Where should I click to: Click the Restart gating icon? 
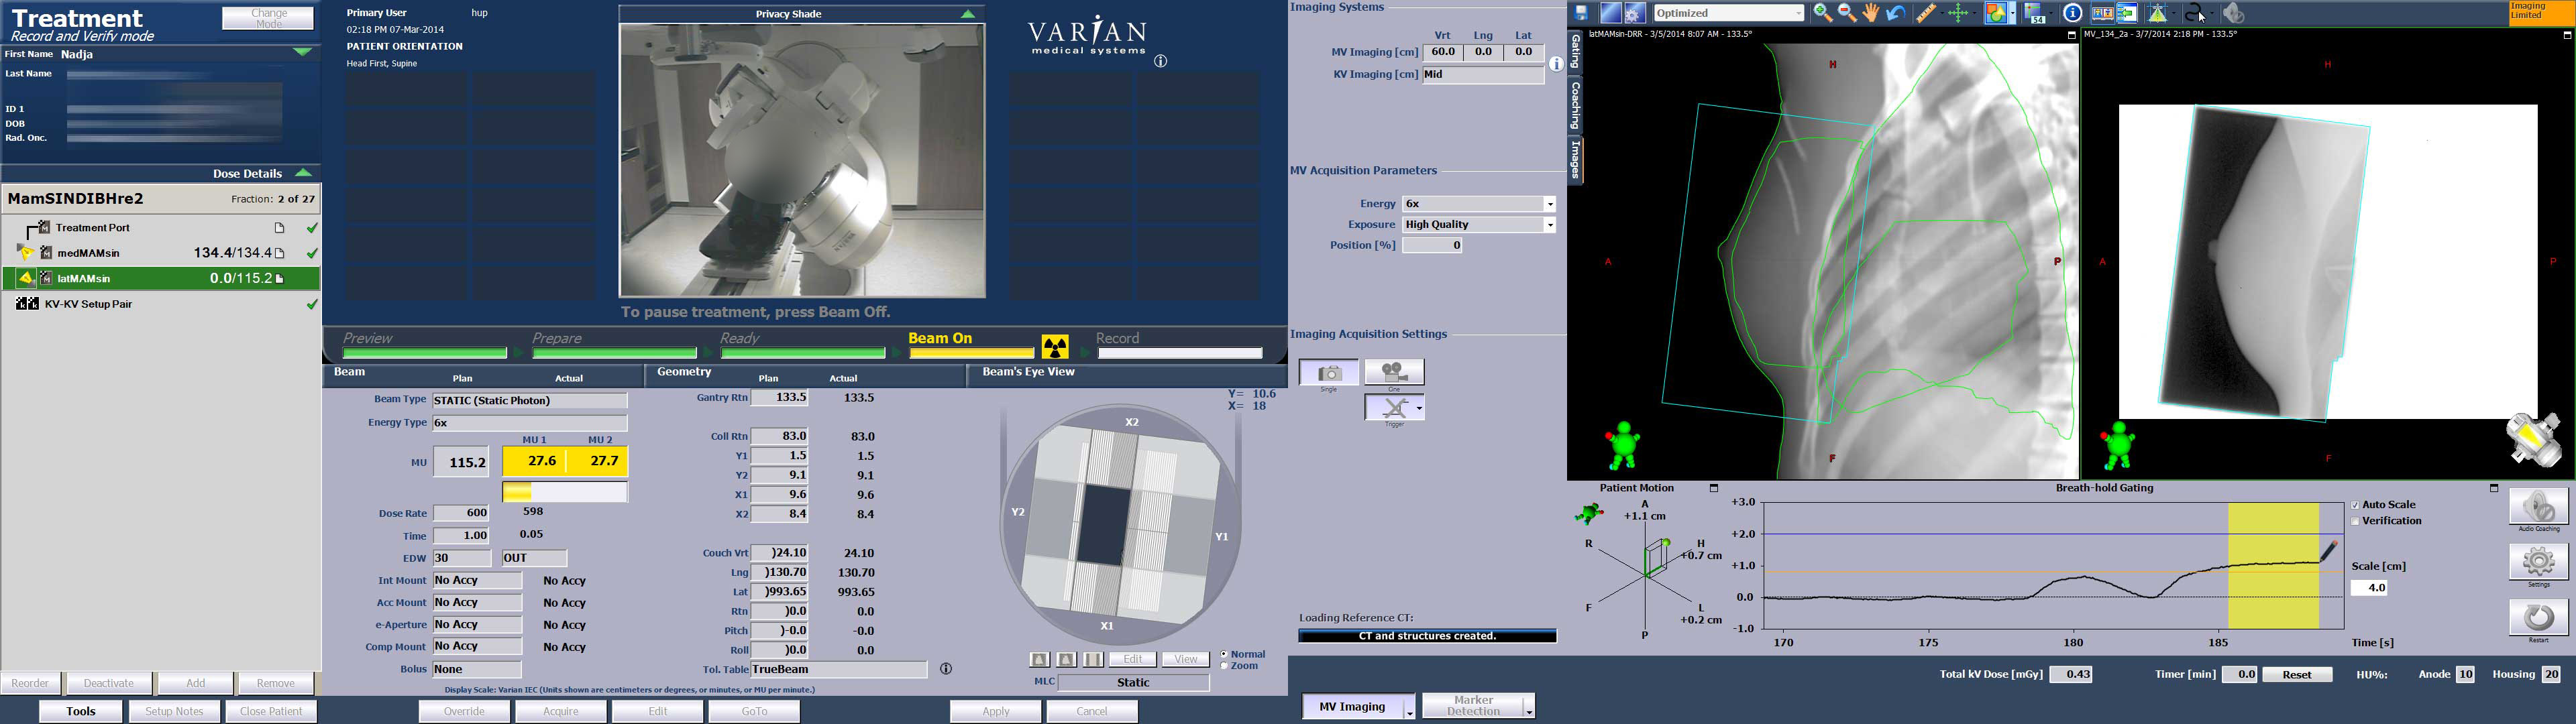pos(2538,616)
